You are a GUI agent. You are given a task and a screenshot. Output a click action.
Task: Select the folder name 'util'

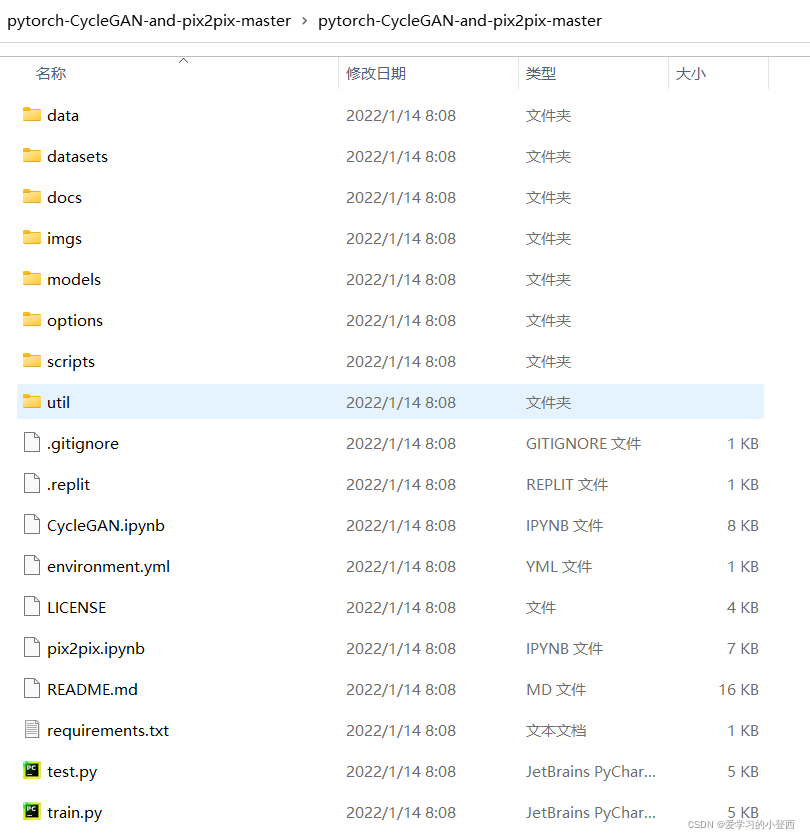[58, 402]
